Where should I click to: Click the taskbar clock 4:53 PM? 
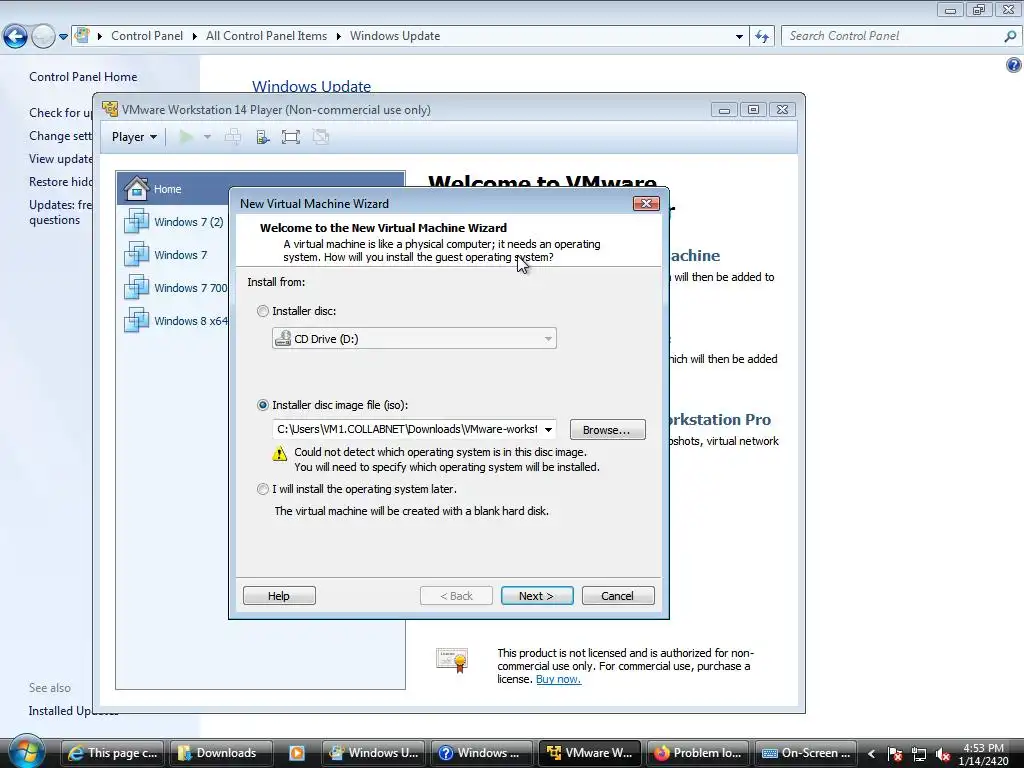point(983,754)
